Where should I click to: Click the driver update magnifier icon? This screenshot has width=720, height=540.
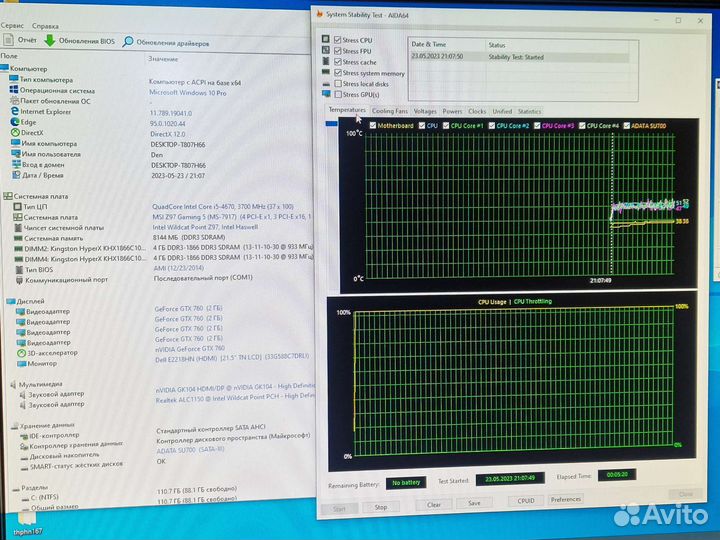pyautogui.click(x=128, y=42)
